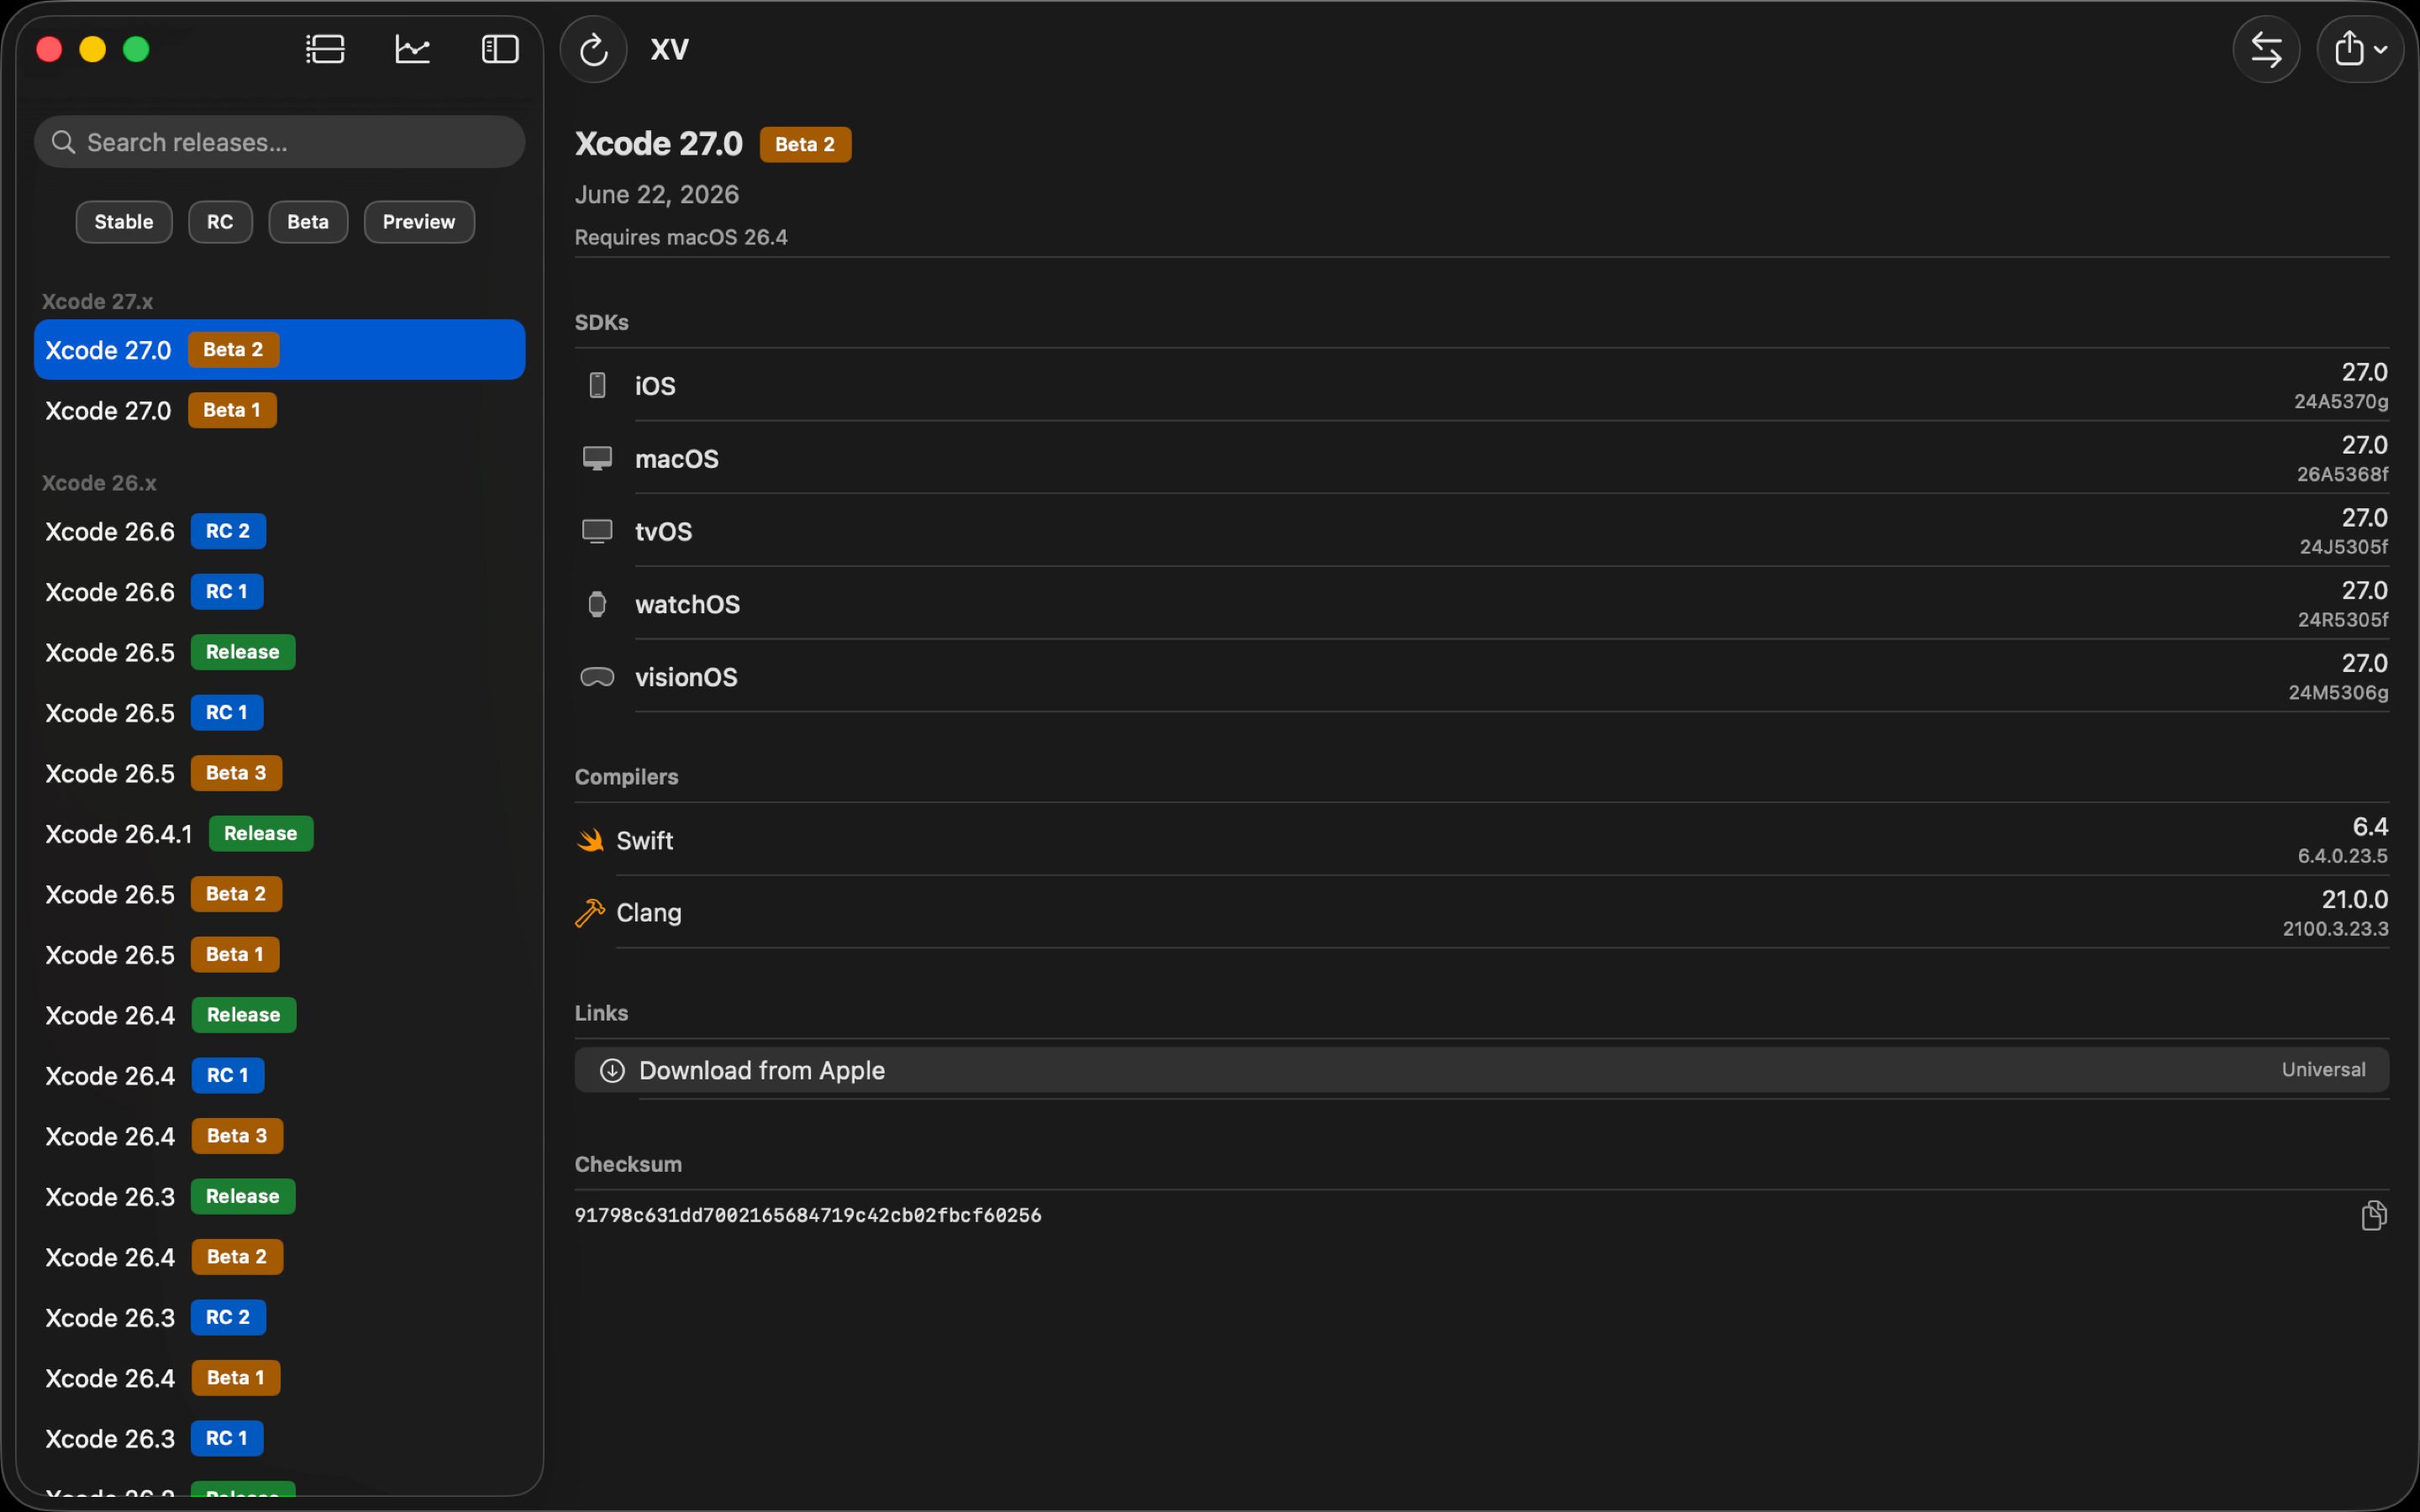Open Xcode 26.4.1 Release entry
Image resolution: width=2420 pixels, height=1512 pixels.
(280, 834)
